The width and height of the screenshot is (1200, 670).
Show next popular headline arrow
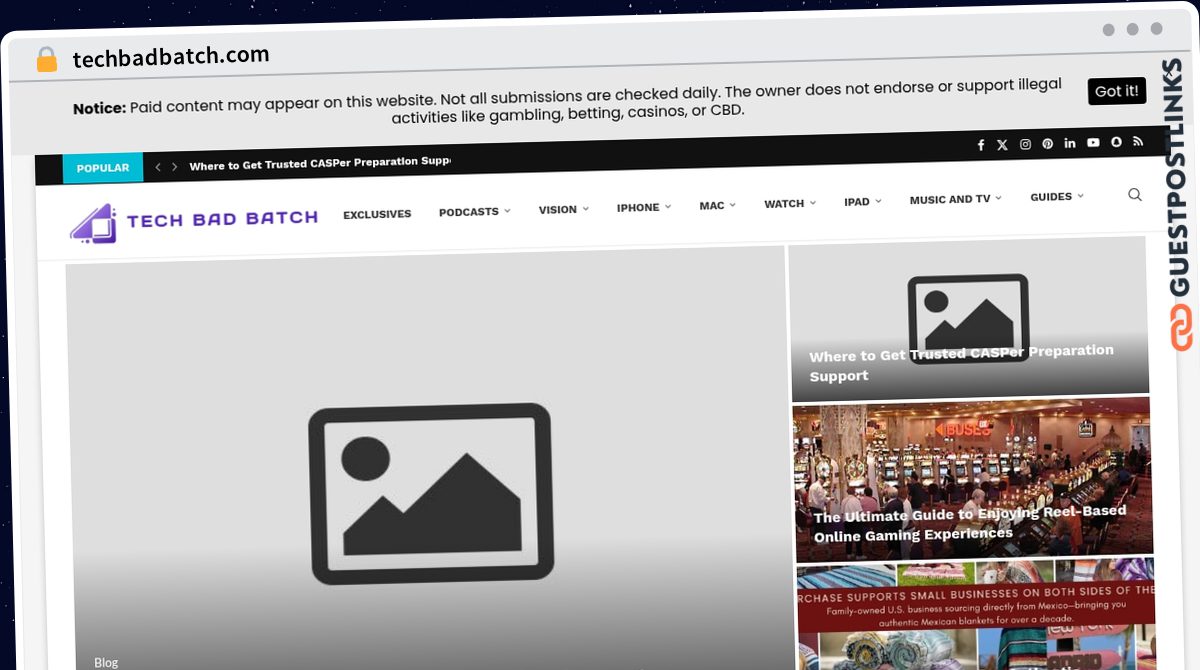[174, 167]
